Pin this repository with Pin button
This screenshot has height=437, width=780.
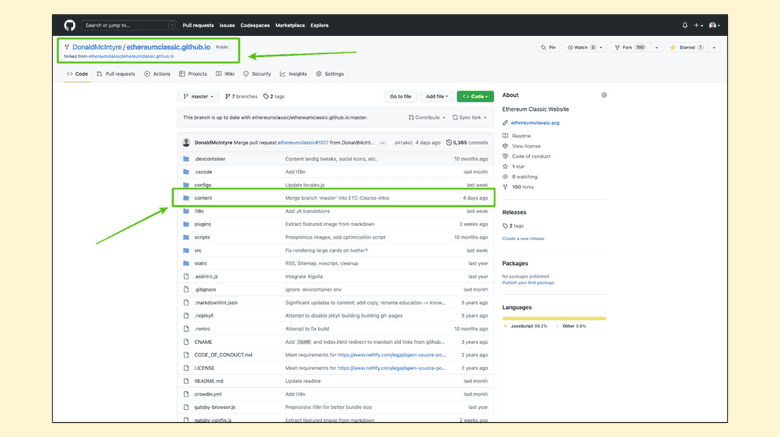[x=548, y=47]
